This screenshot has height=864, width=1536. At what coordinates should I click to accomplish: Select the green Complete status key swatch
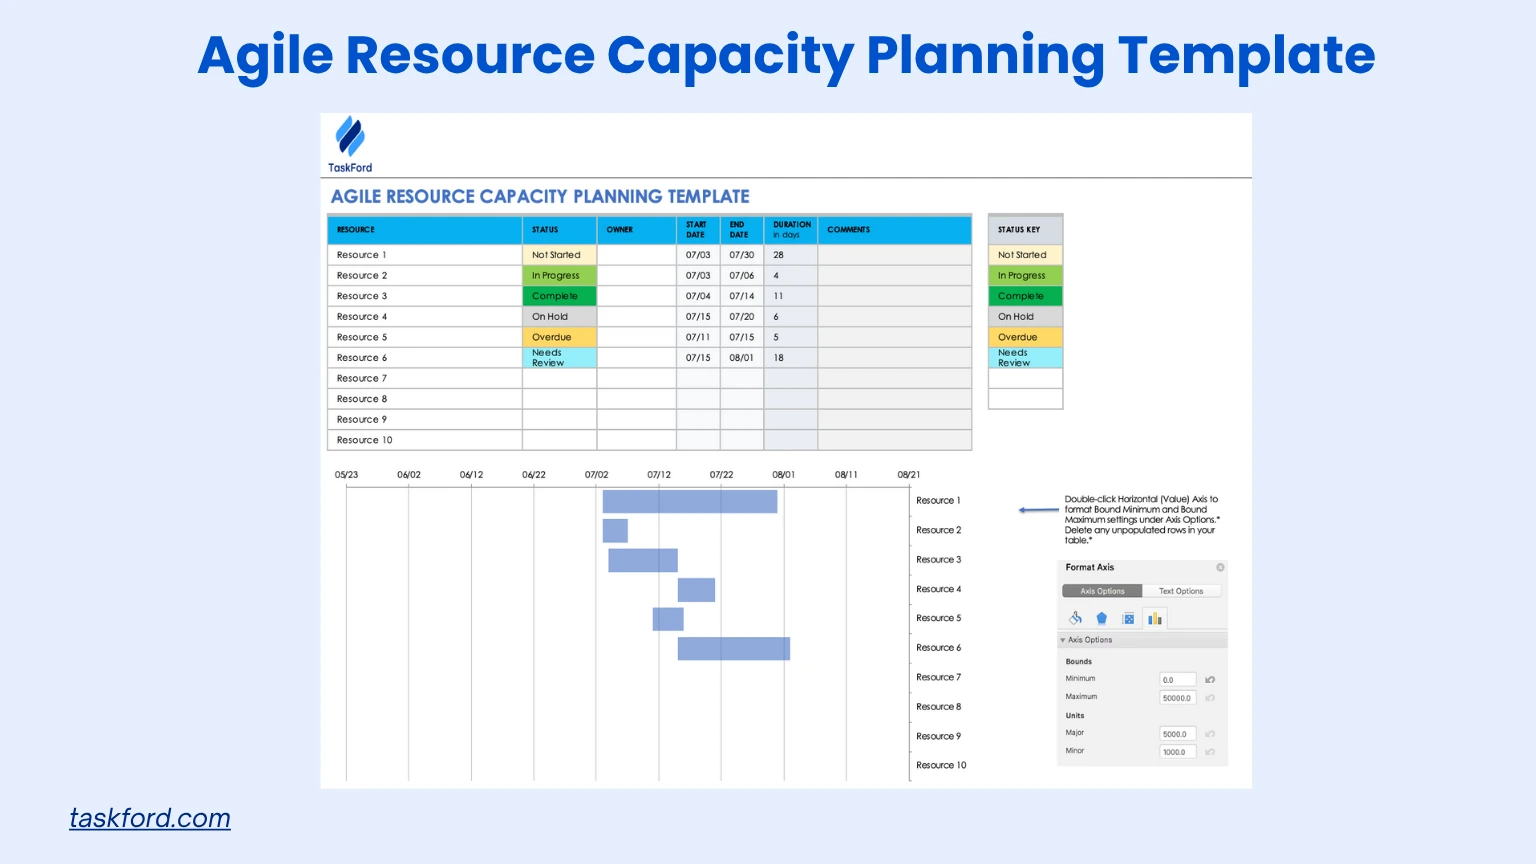point(1025,296)
